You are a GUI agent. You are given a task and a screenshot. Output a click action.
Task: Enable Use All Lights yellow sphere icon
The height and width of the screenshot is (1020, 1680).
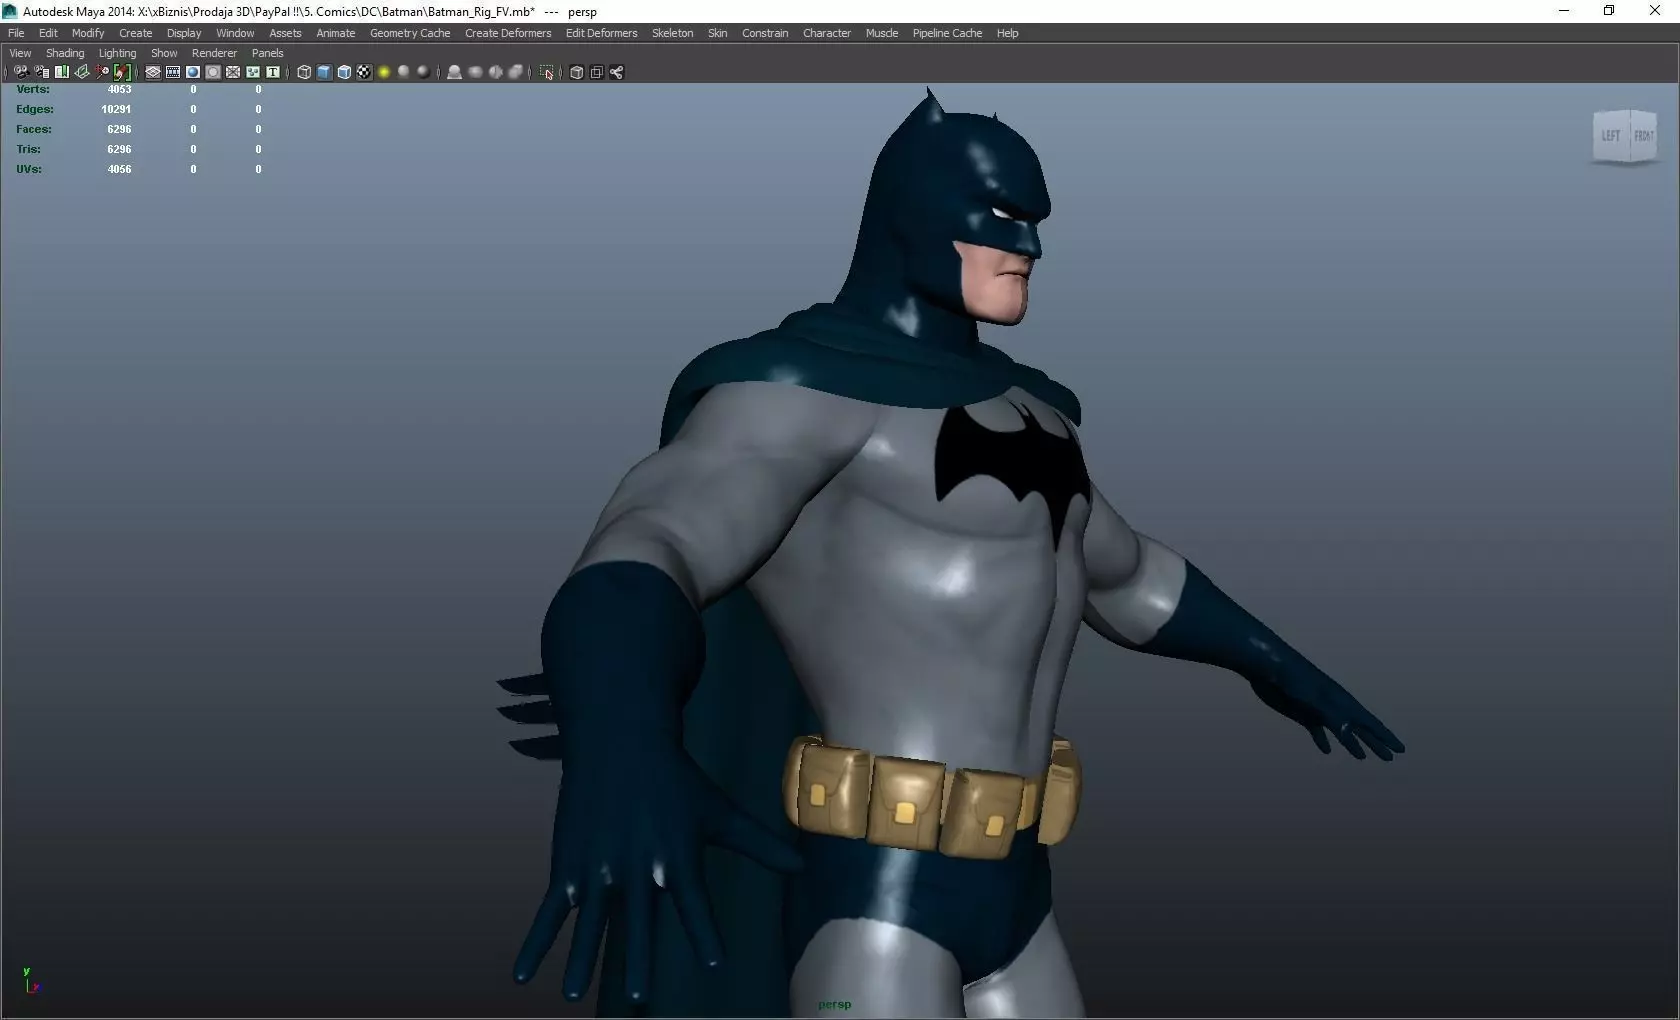[384, 72]
